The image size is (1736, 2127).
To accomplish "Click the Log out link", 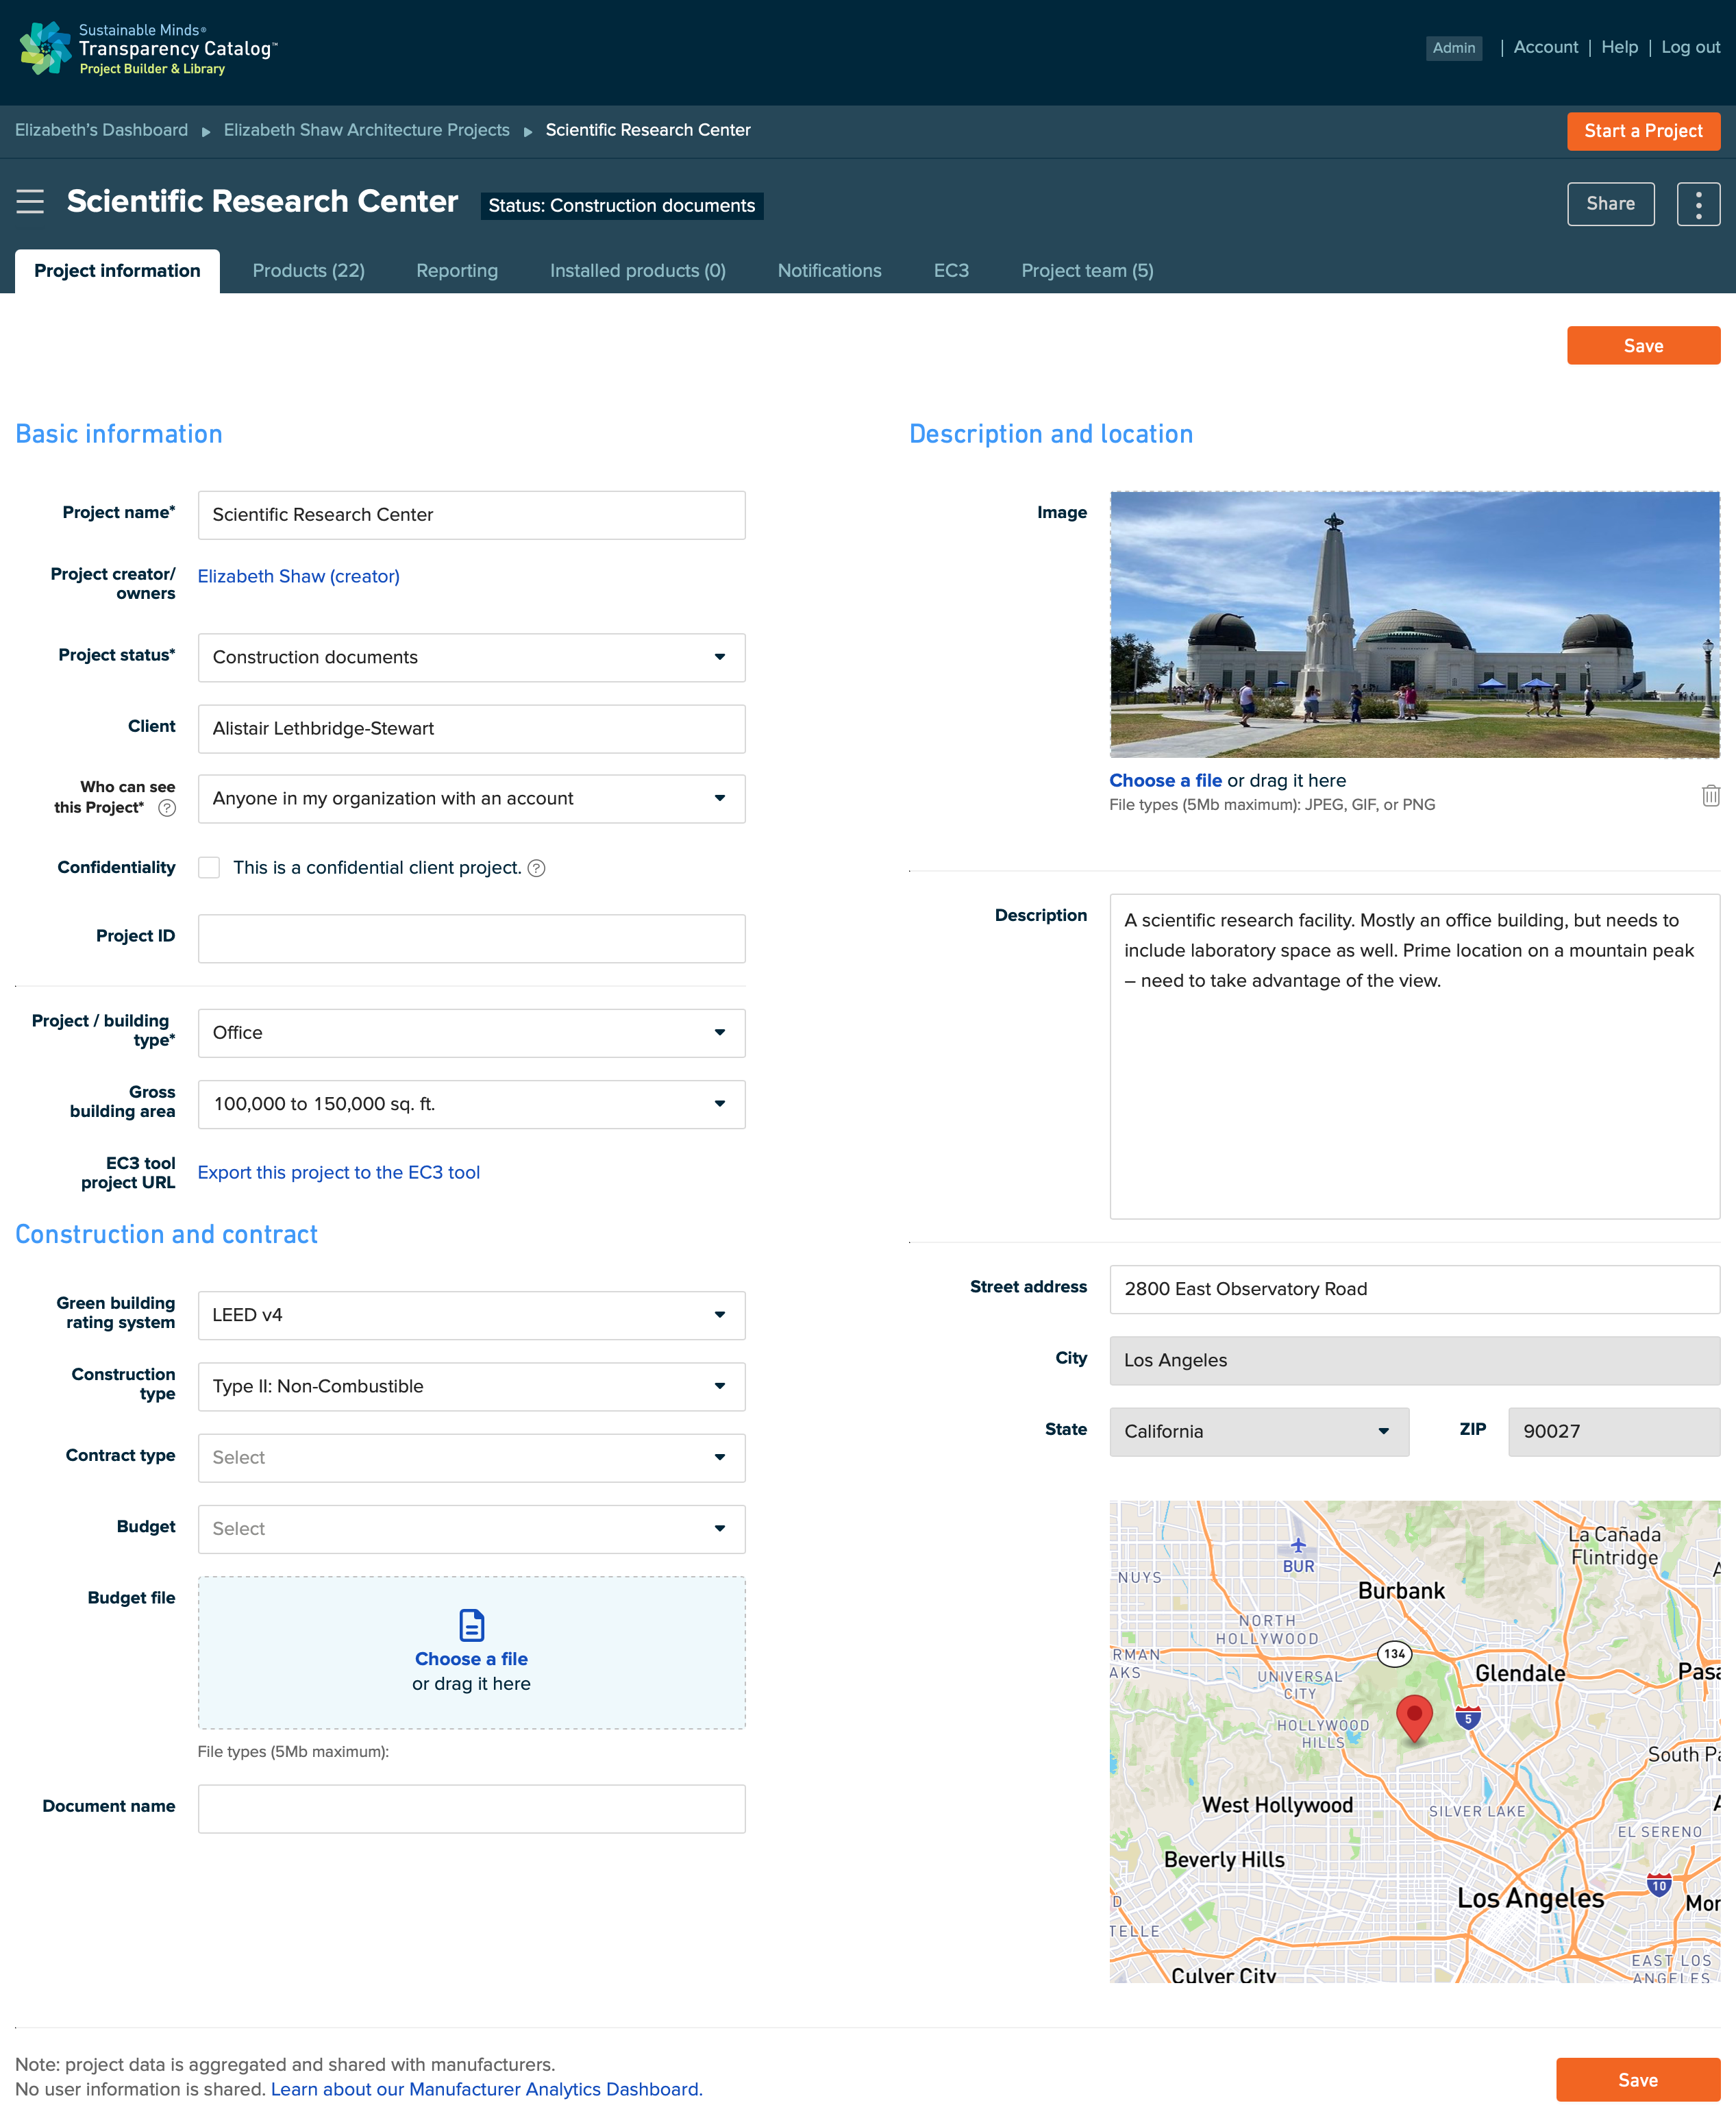I will pyautogui.click(x=1690, y=47).
